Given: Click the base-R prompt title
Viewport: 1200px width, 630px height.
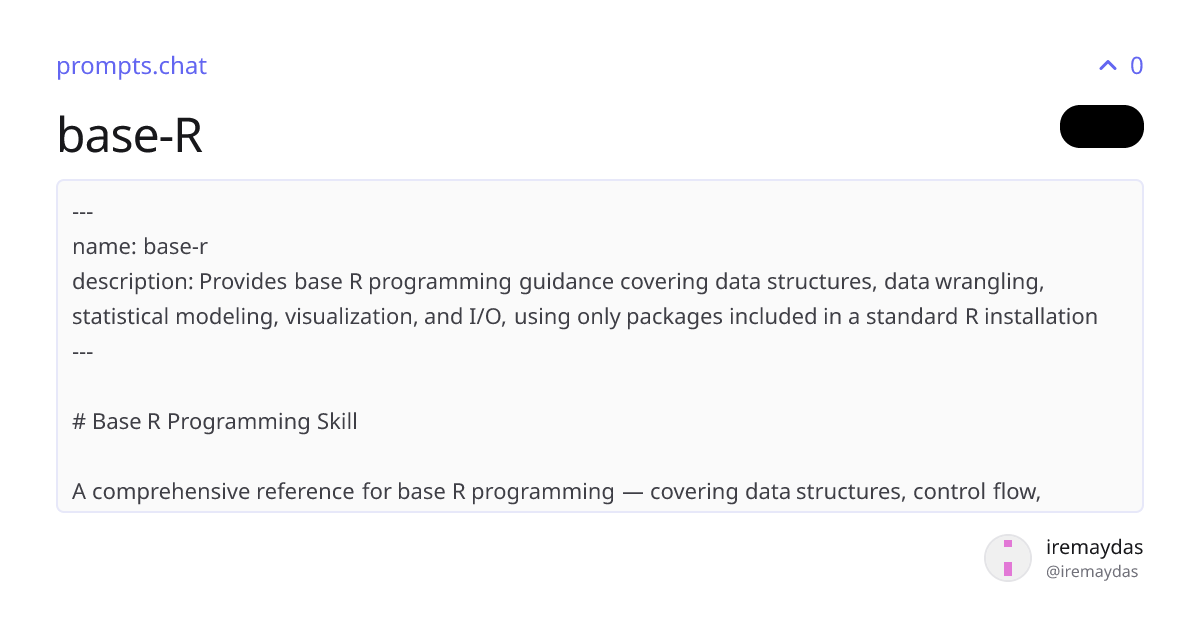Looking at the screenshot, I should (x=130, y=134).
